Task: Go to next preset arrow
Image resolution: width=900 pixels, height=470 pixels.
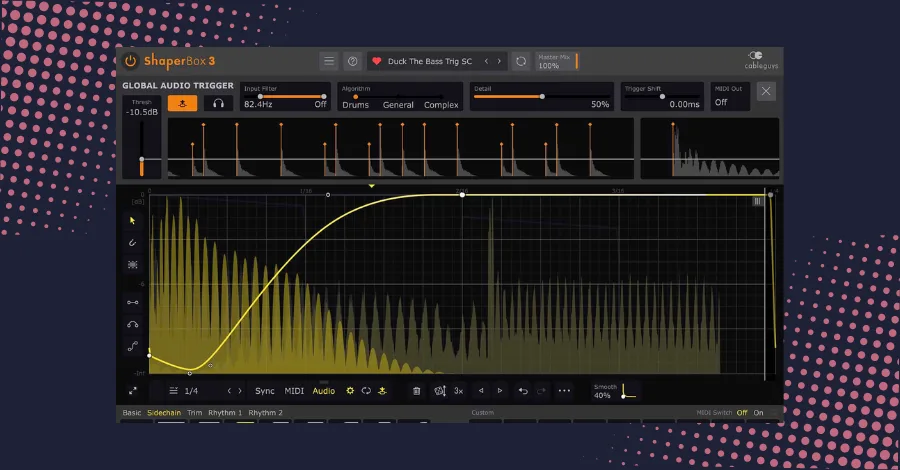Action: 499,61
